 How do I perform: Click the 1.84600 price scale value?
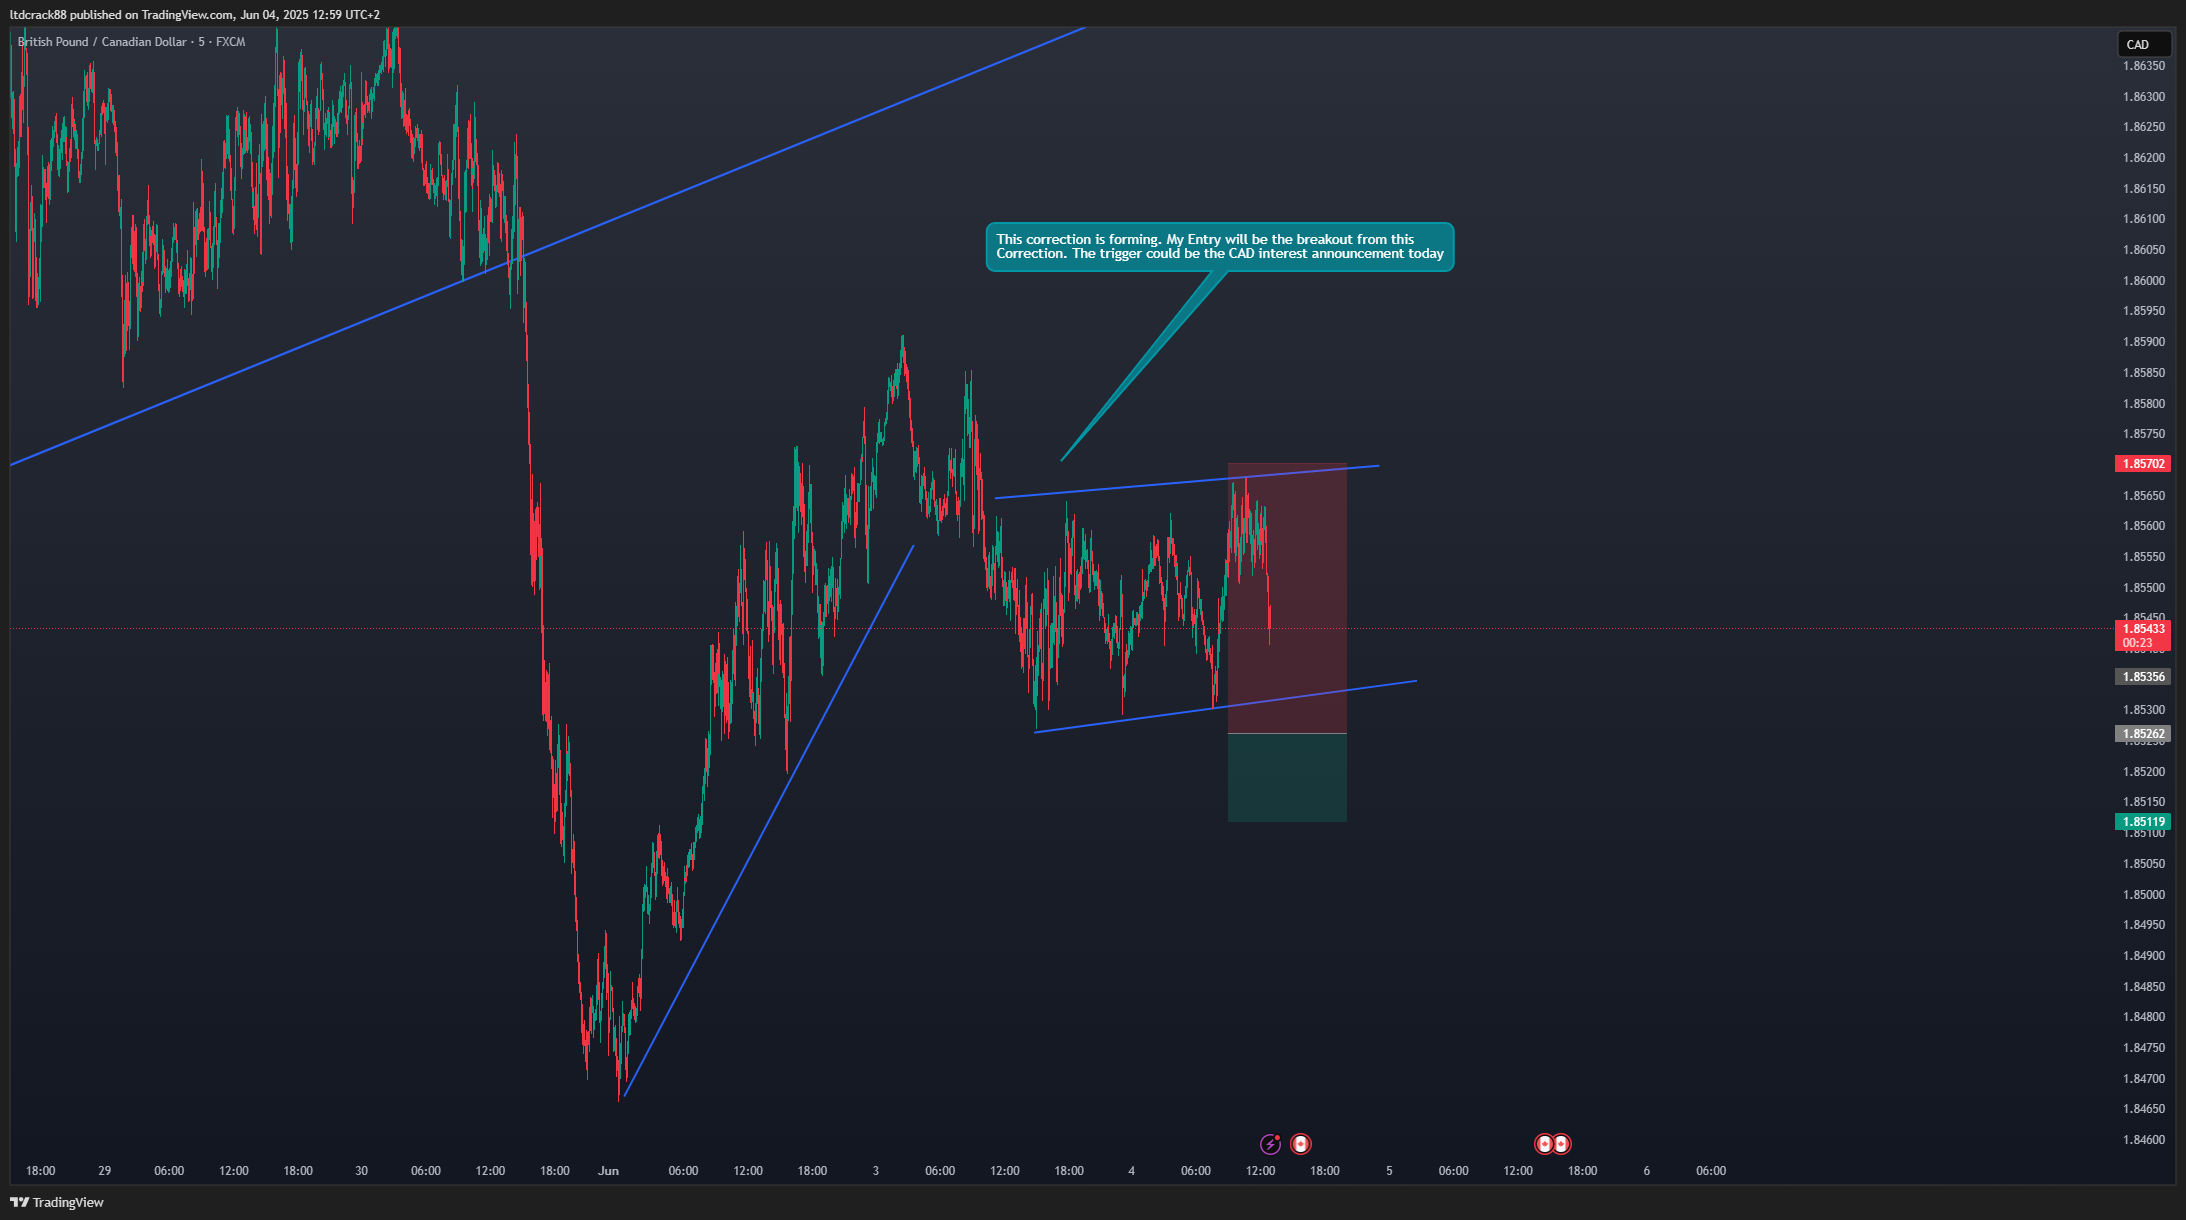tap(2144, 1140)
